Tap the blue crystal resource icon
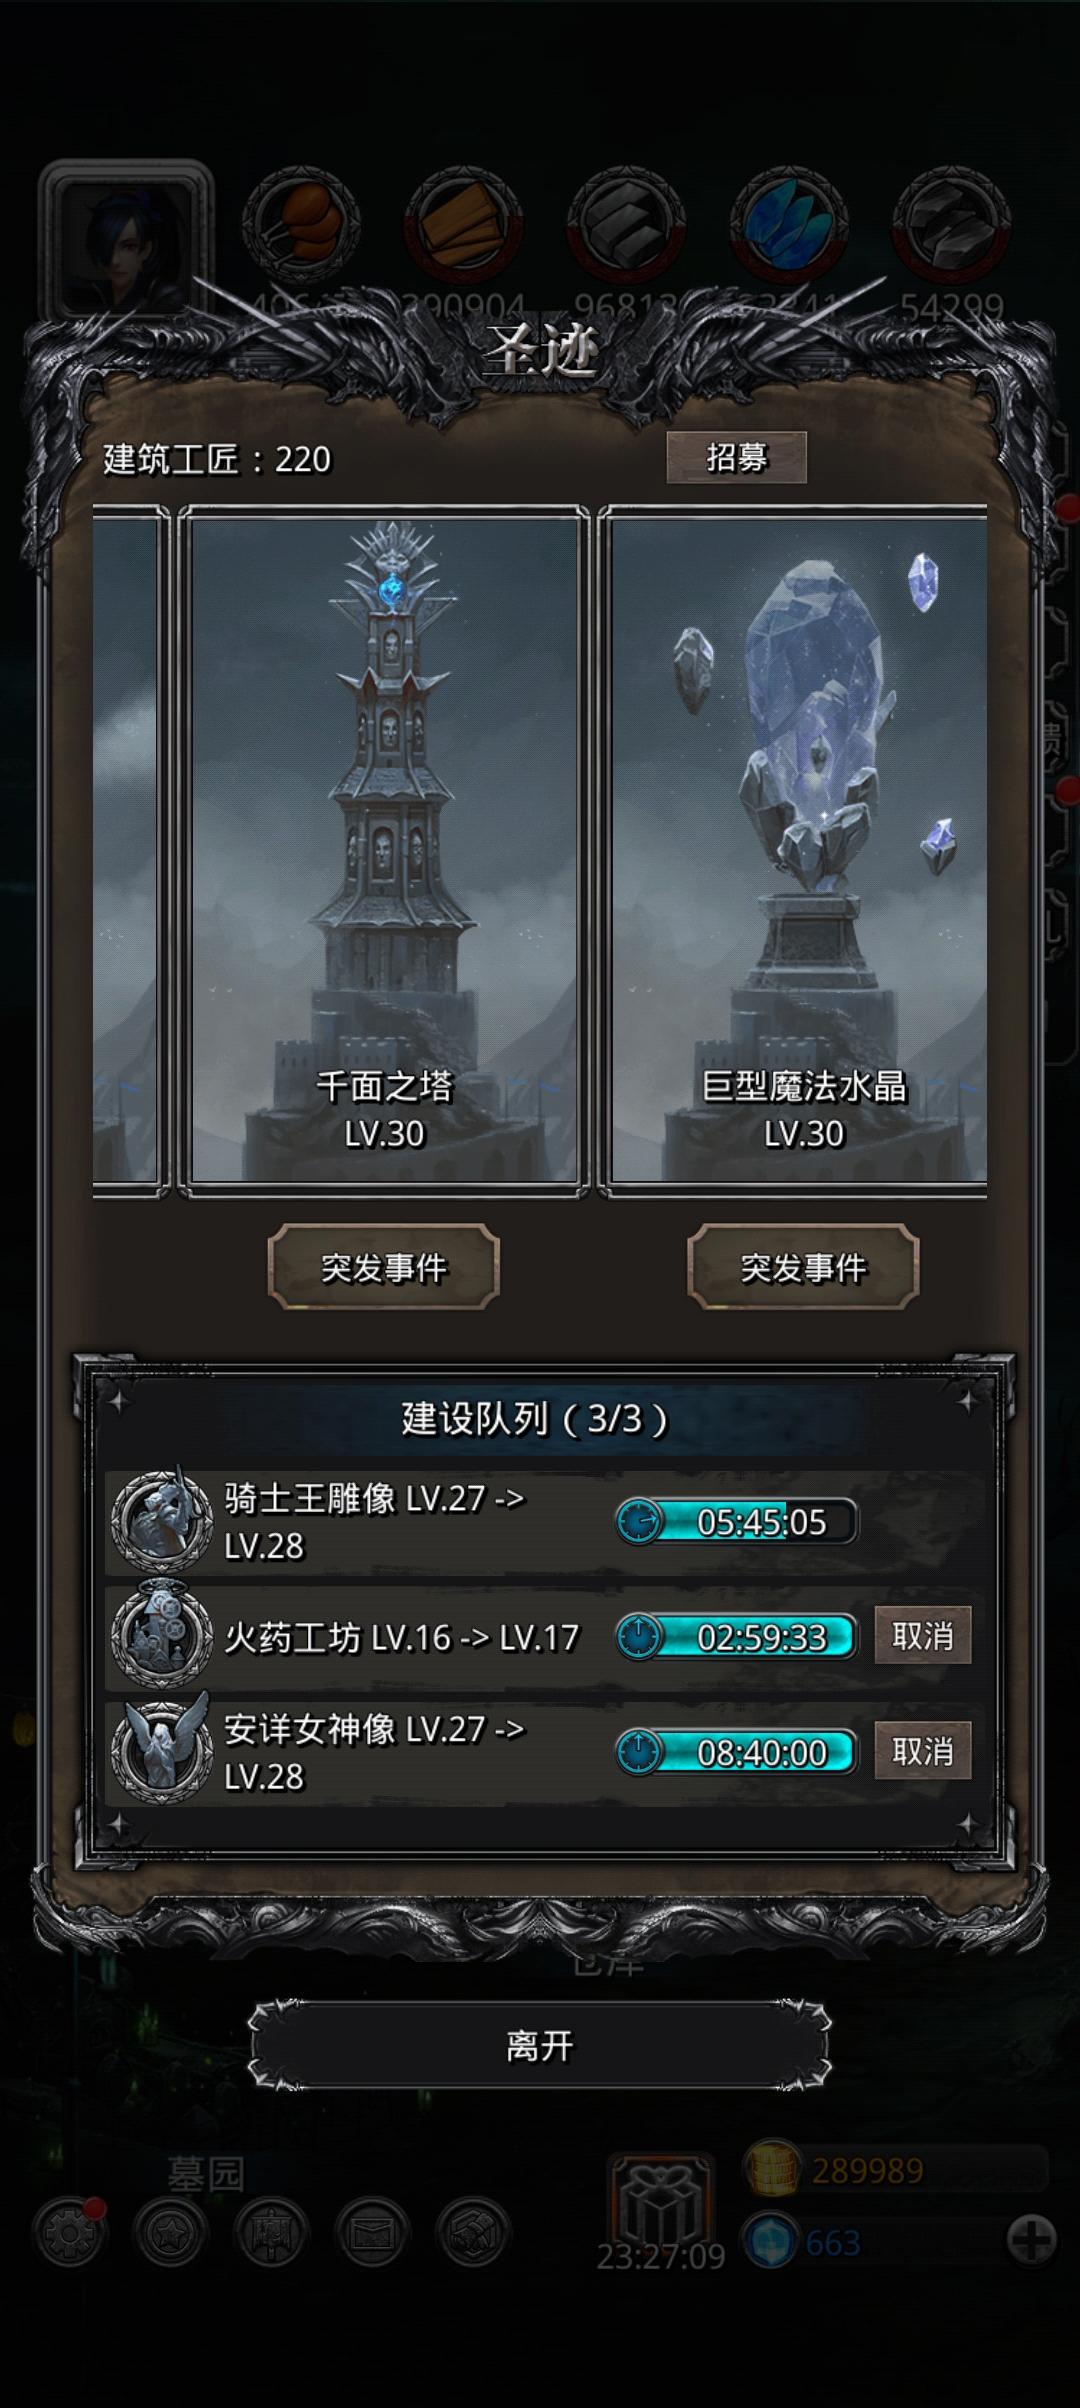The height and width of the screenshot is (2408, 1080). [789, 225]
